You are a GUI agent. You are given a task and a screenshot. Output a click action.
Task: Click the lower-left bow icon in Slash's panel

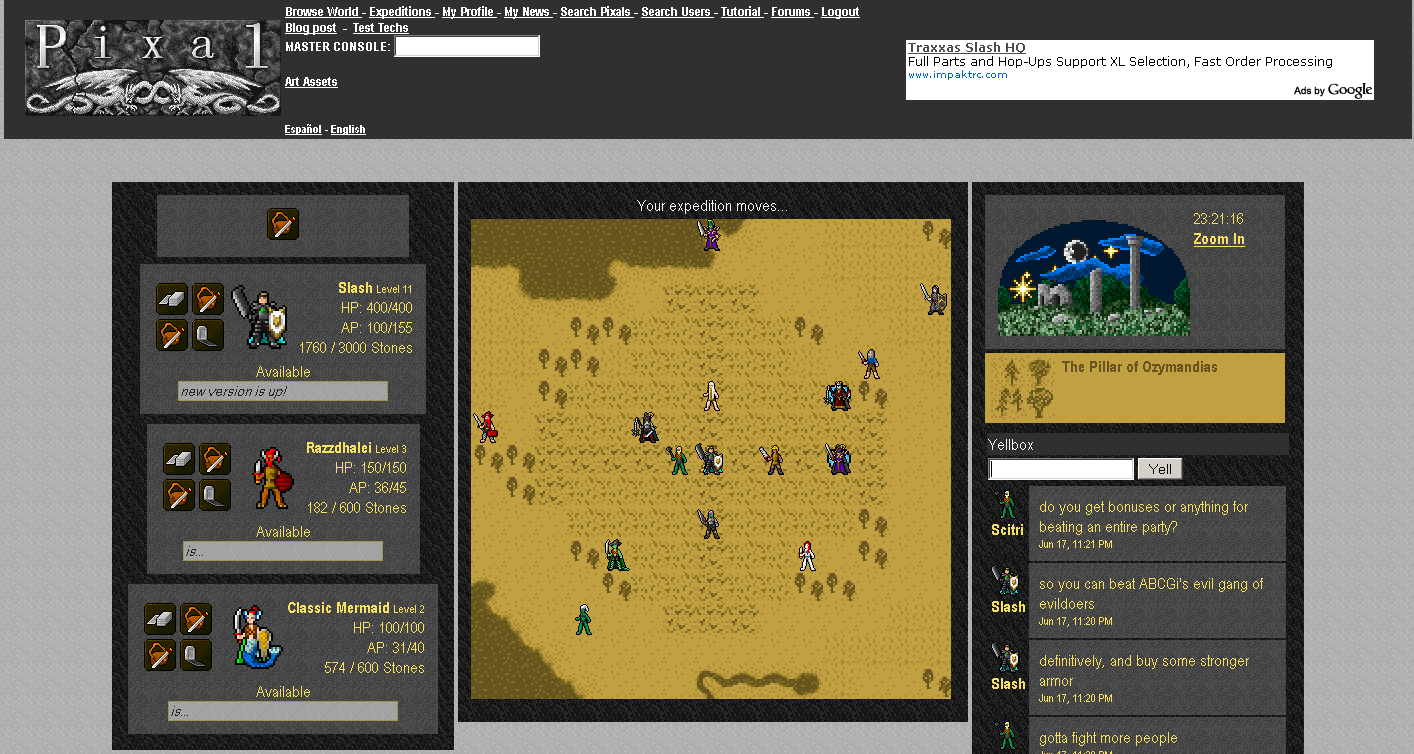[172, 335]
